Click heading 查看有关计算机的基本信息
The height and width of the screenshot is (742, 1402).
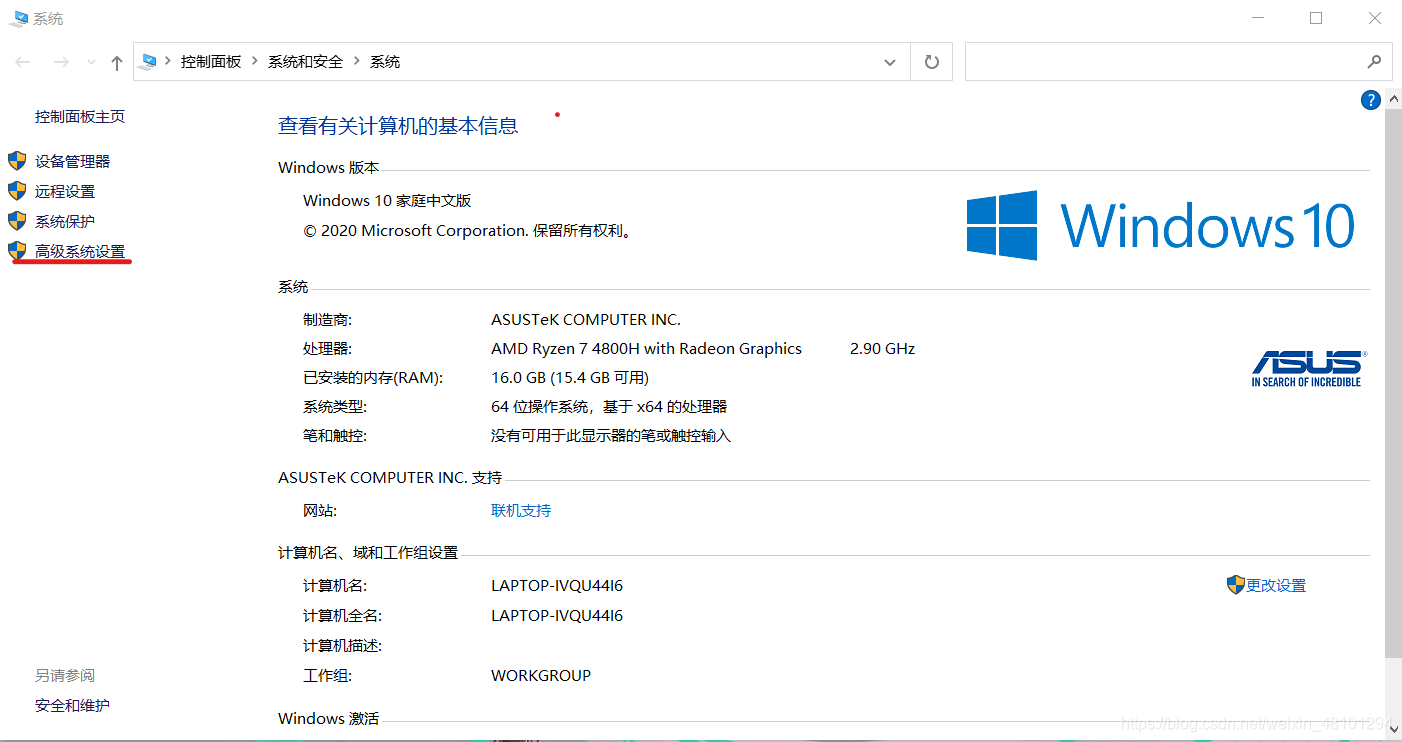398,126
